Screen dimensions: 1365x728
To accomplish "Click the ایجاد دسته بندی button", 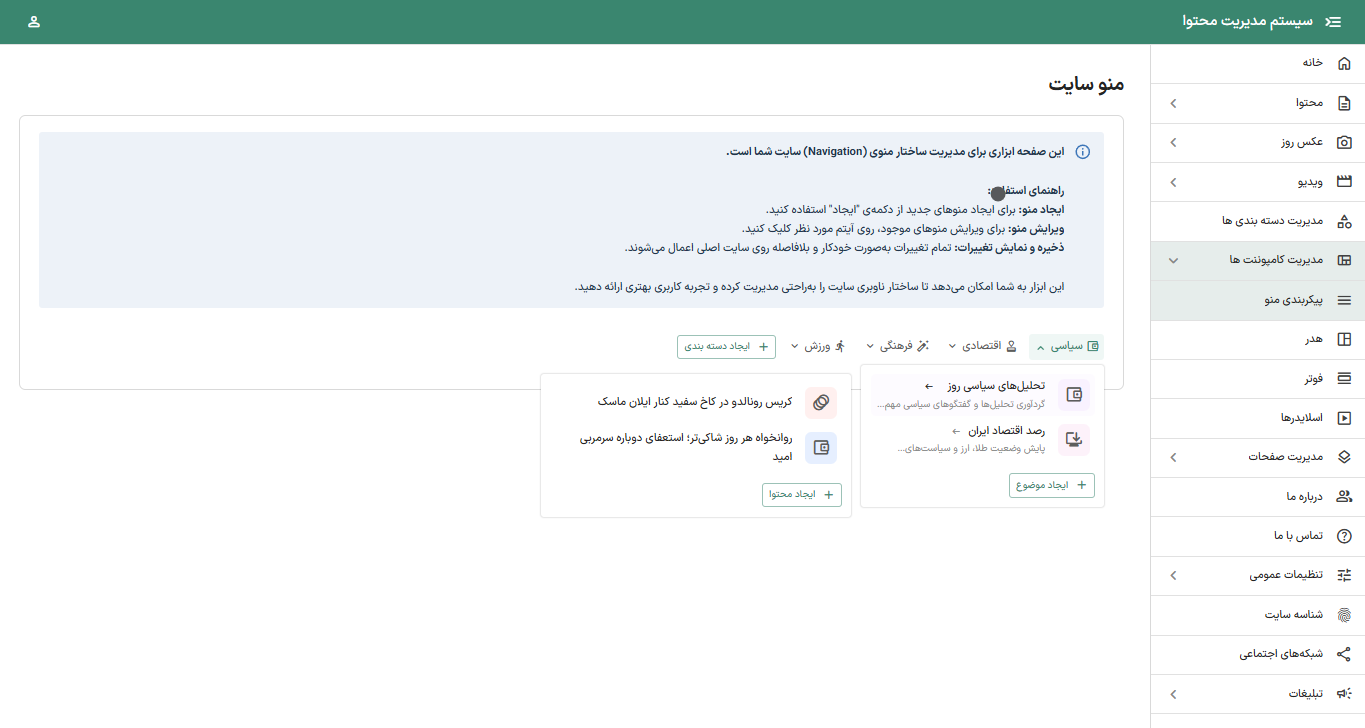I will pos(726,346).
